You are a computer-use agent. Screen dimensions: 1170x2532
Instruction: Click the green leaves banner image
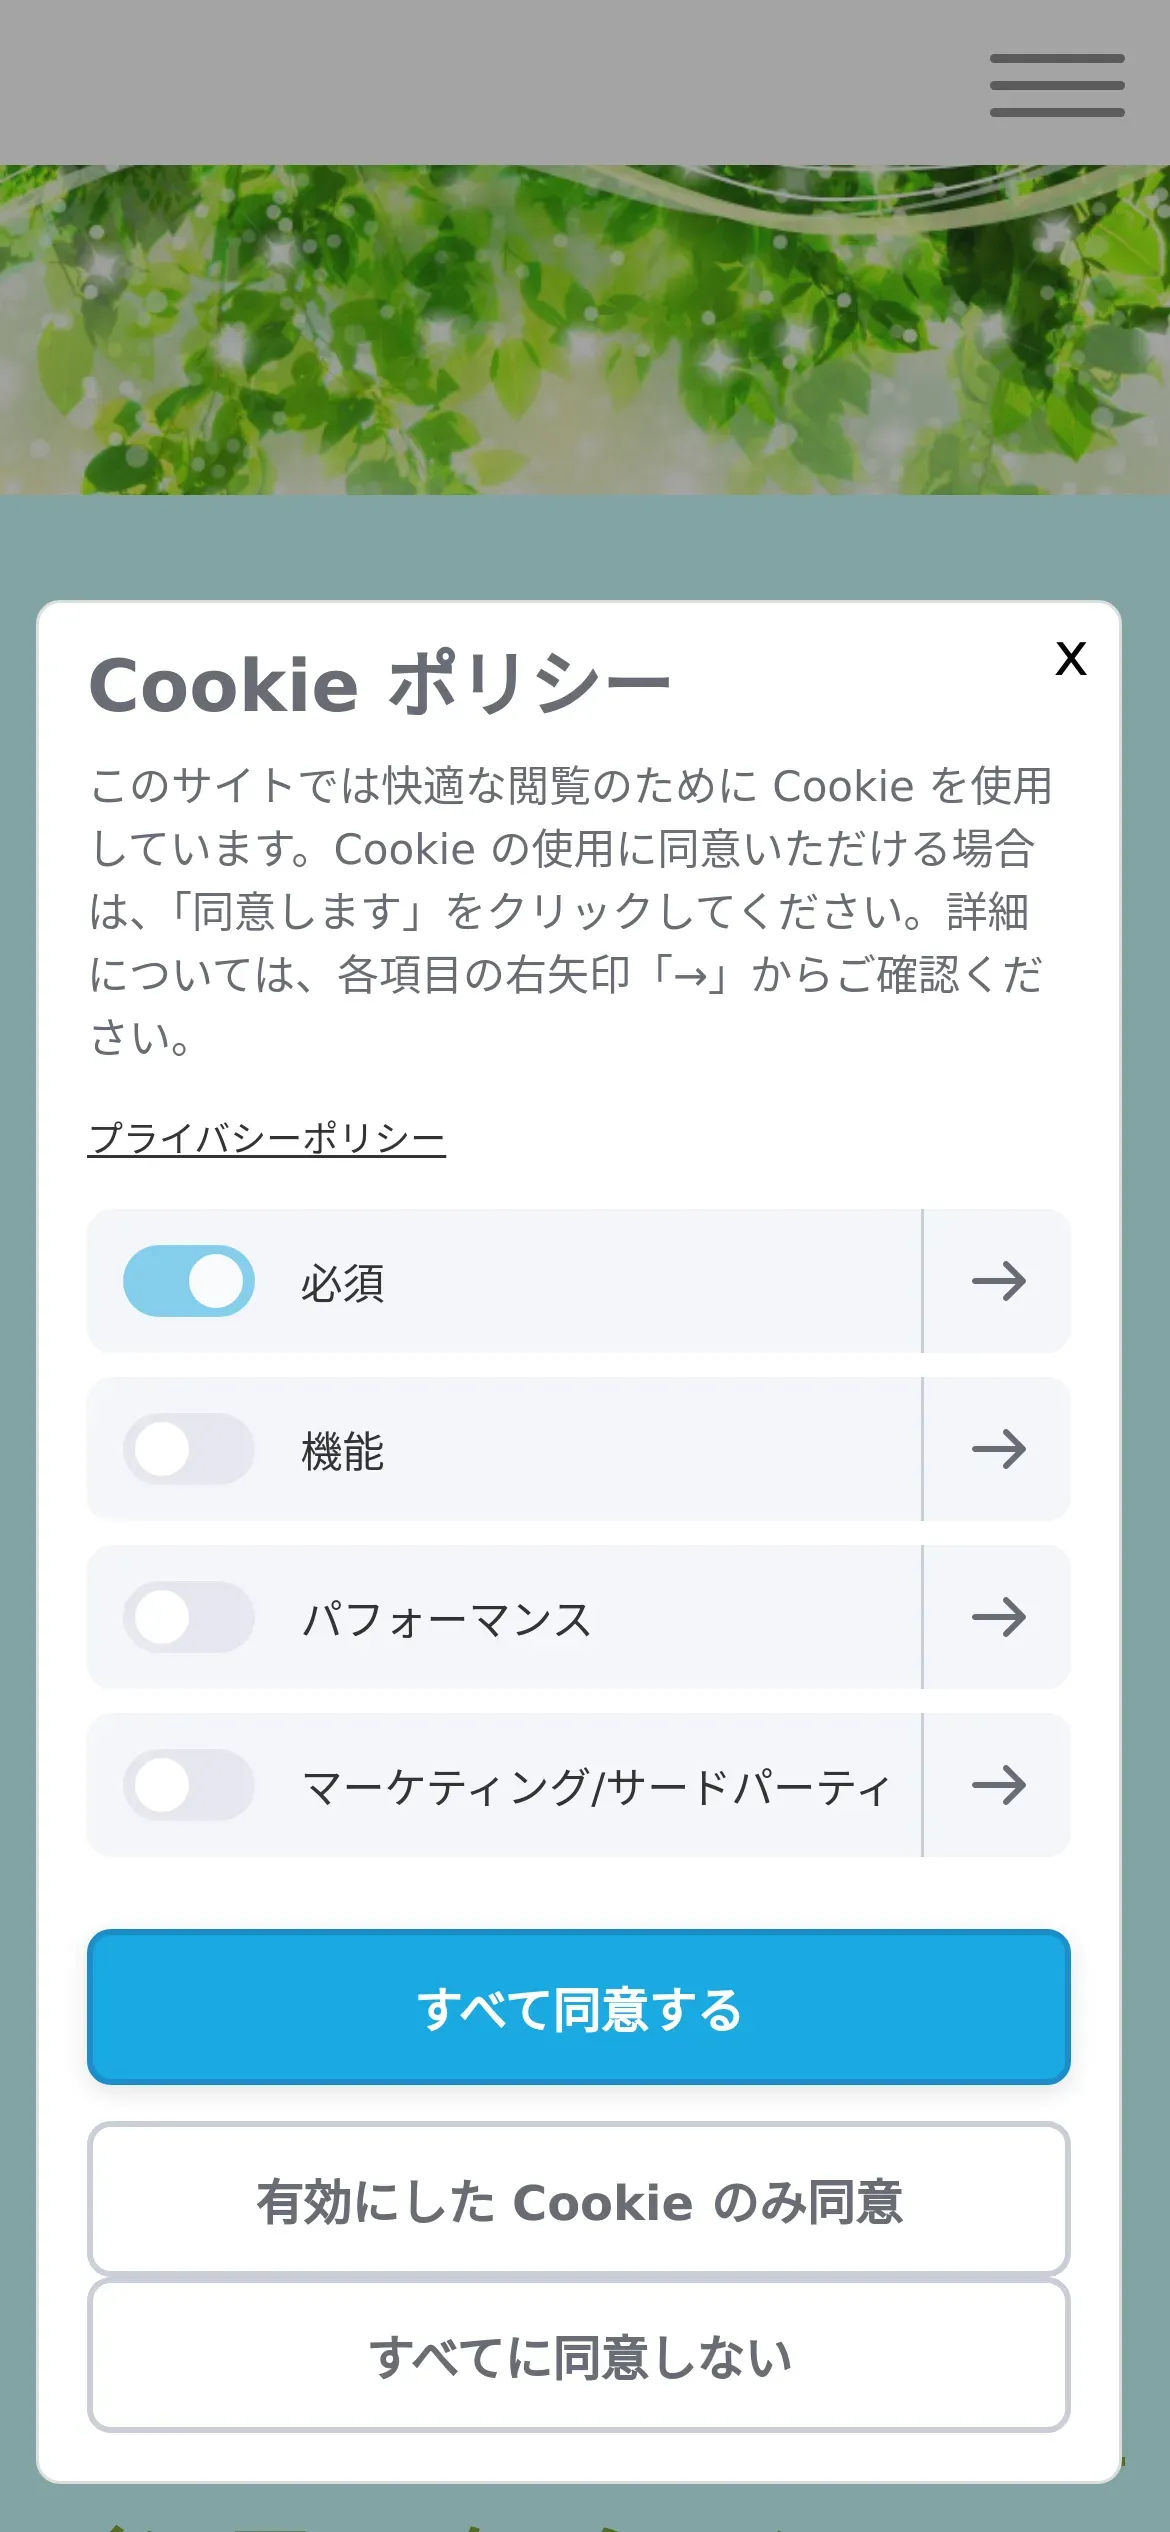pyautogui.click(x=585, y=330)
